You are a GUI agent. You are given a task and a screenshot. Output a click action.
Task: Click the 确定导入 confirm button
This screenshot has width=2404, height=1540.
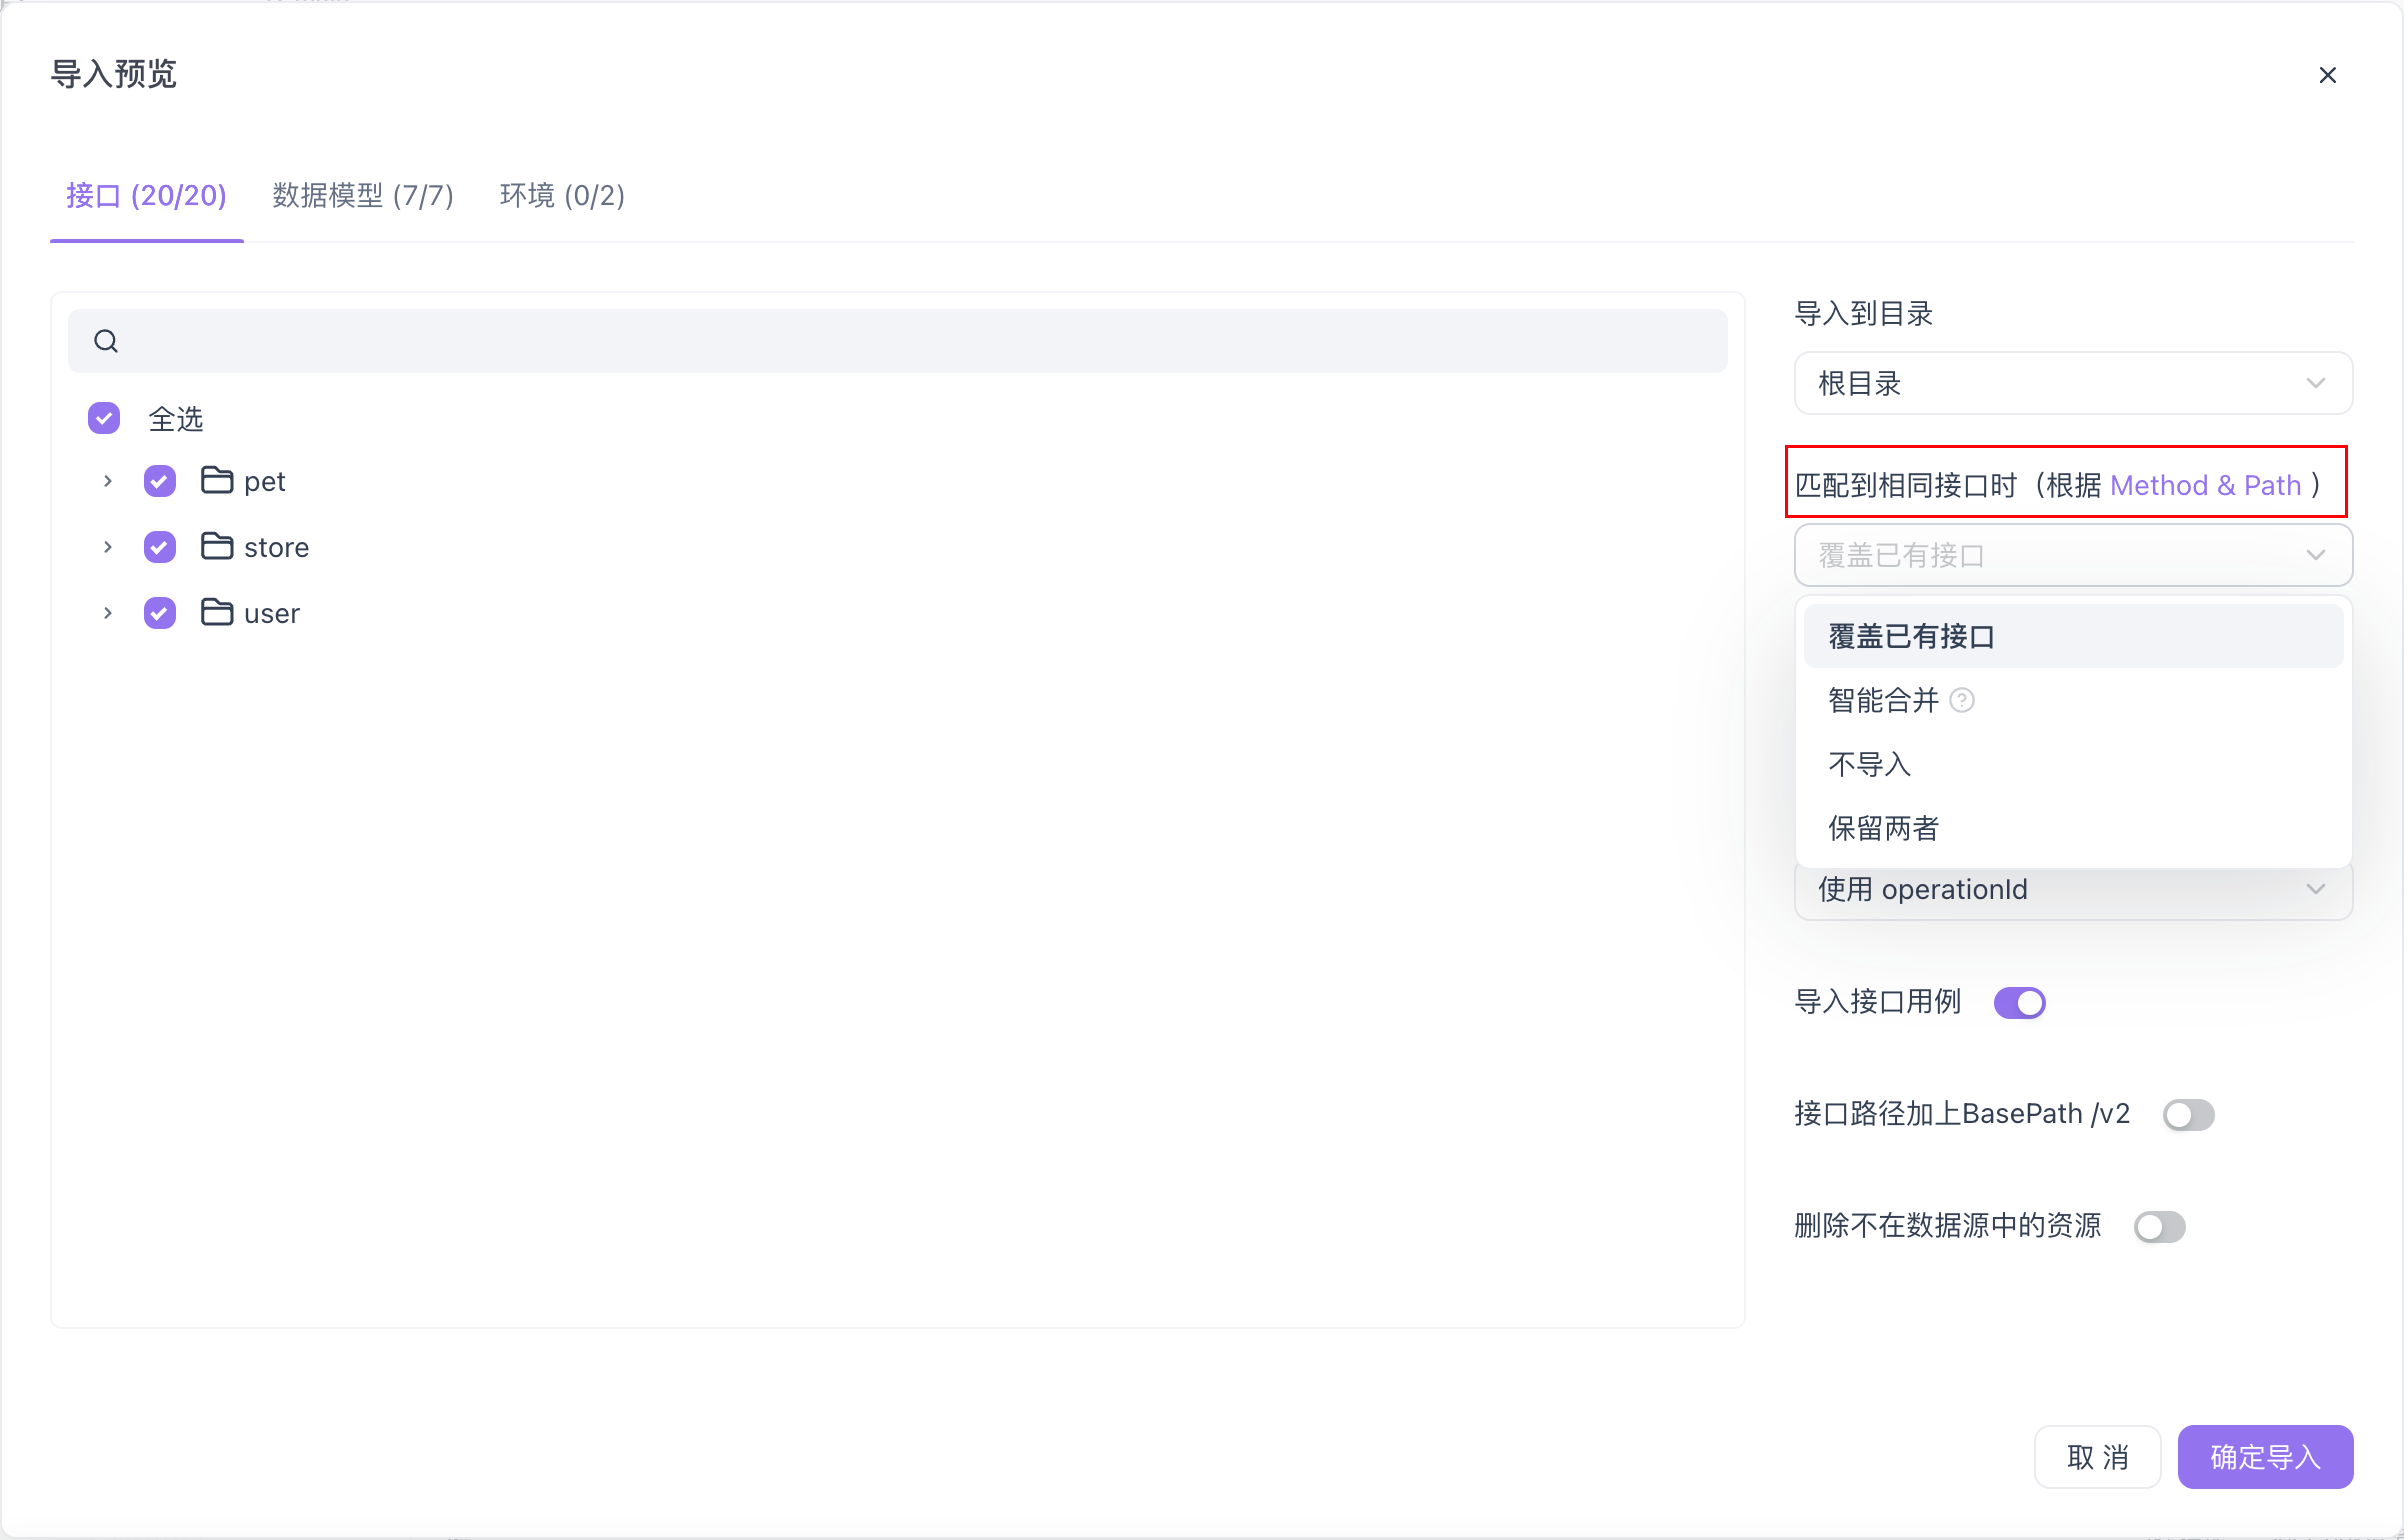coord(2264,1456)
